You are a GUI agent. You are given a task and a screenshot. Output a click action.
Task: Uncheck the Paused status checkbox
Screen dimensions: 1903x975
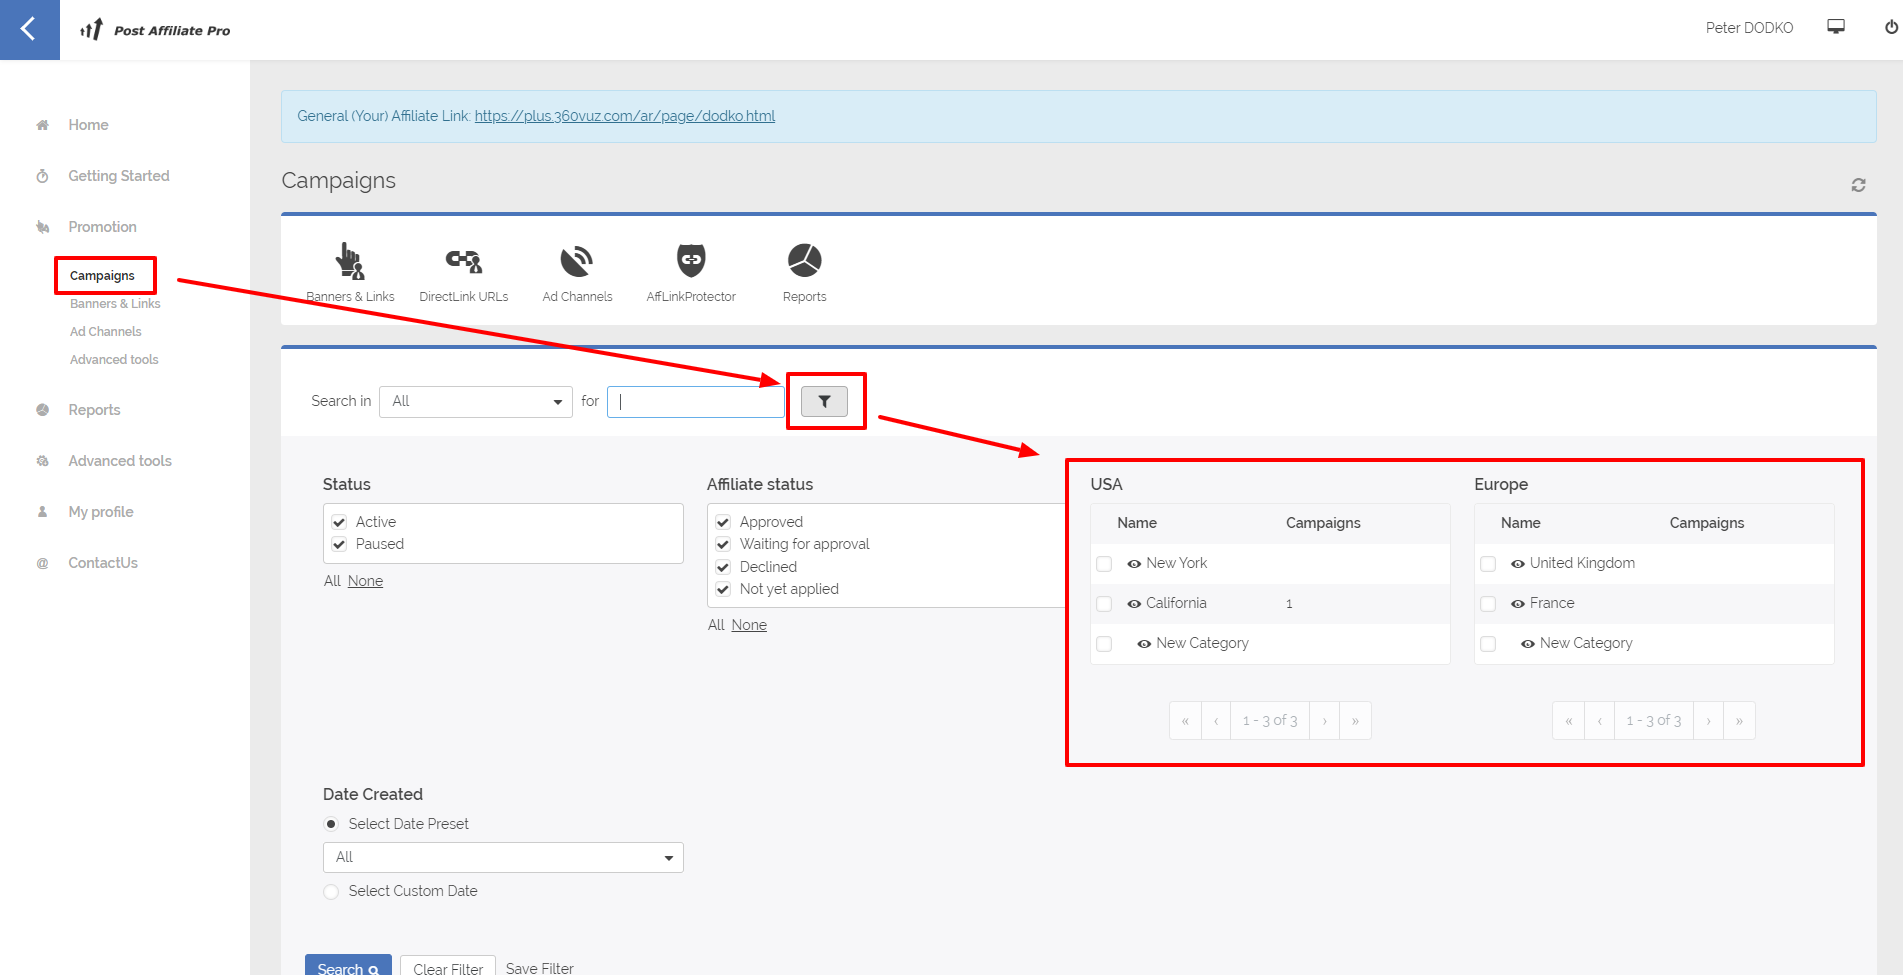coord(339,544)
